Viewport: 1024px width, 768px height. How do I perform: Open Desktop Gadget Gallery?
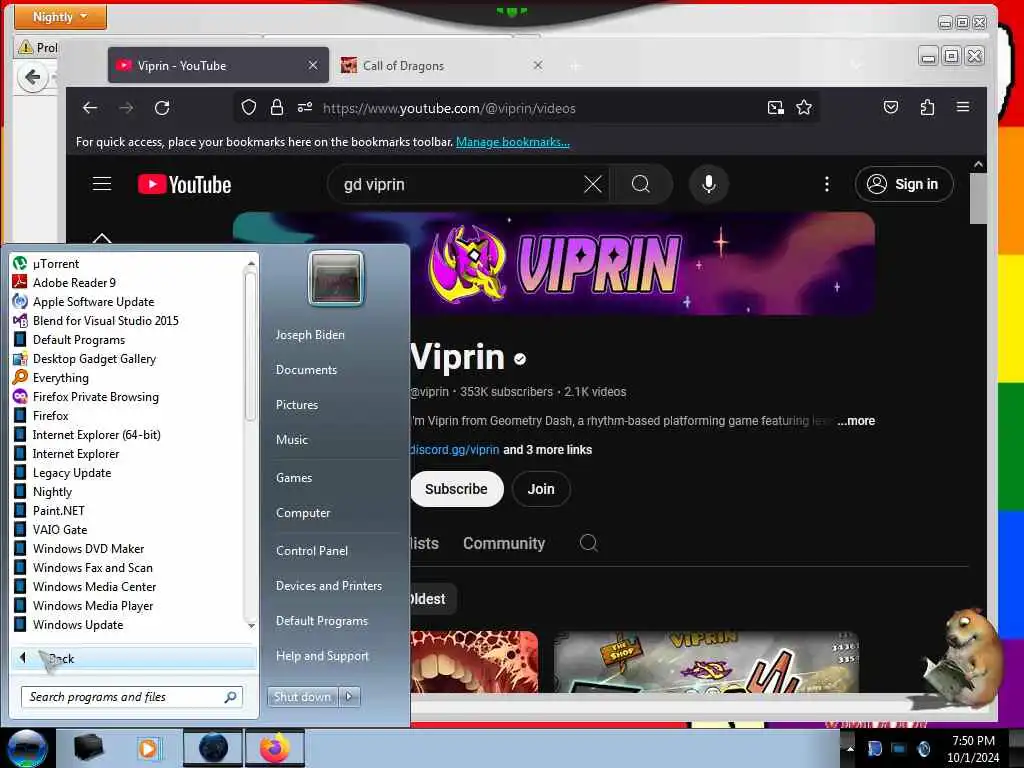95,359
